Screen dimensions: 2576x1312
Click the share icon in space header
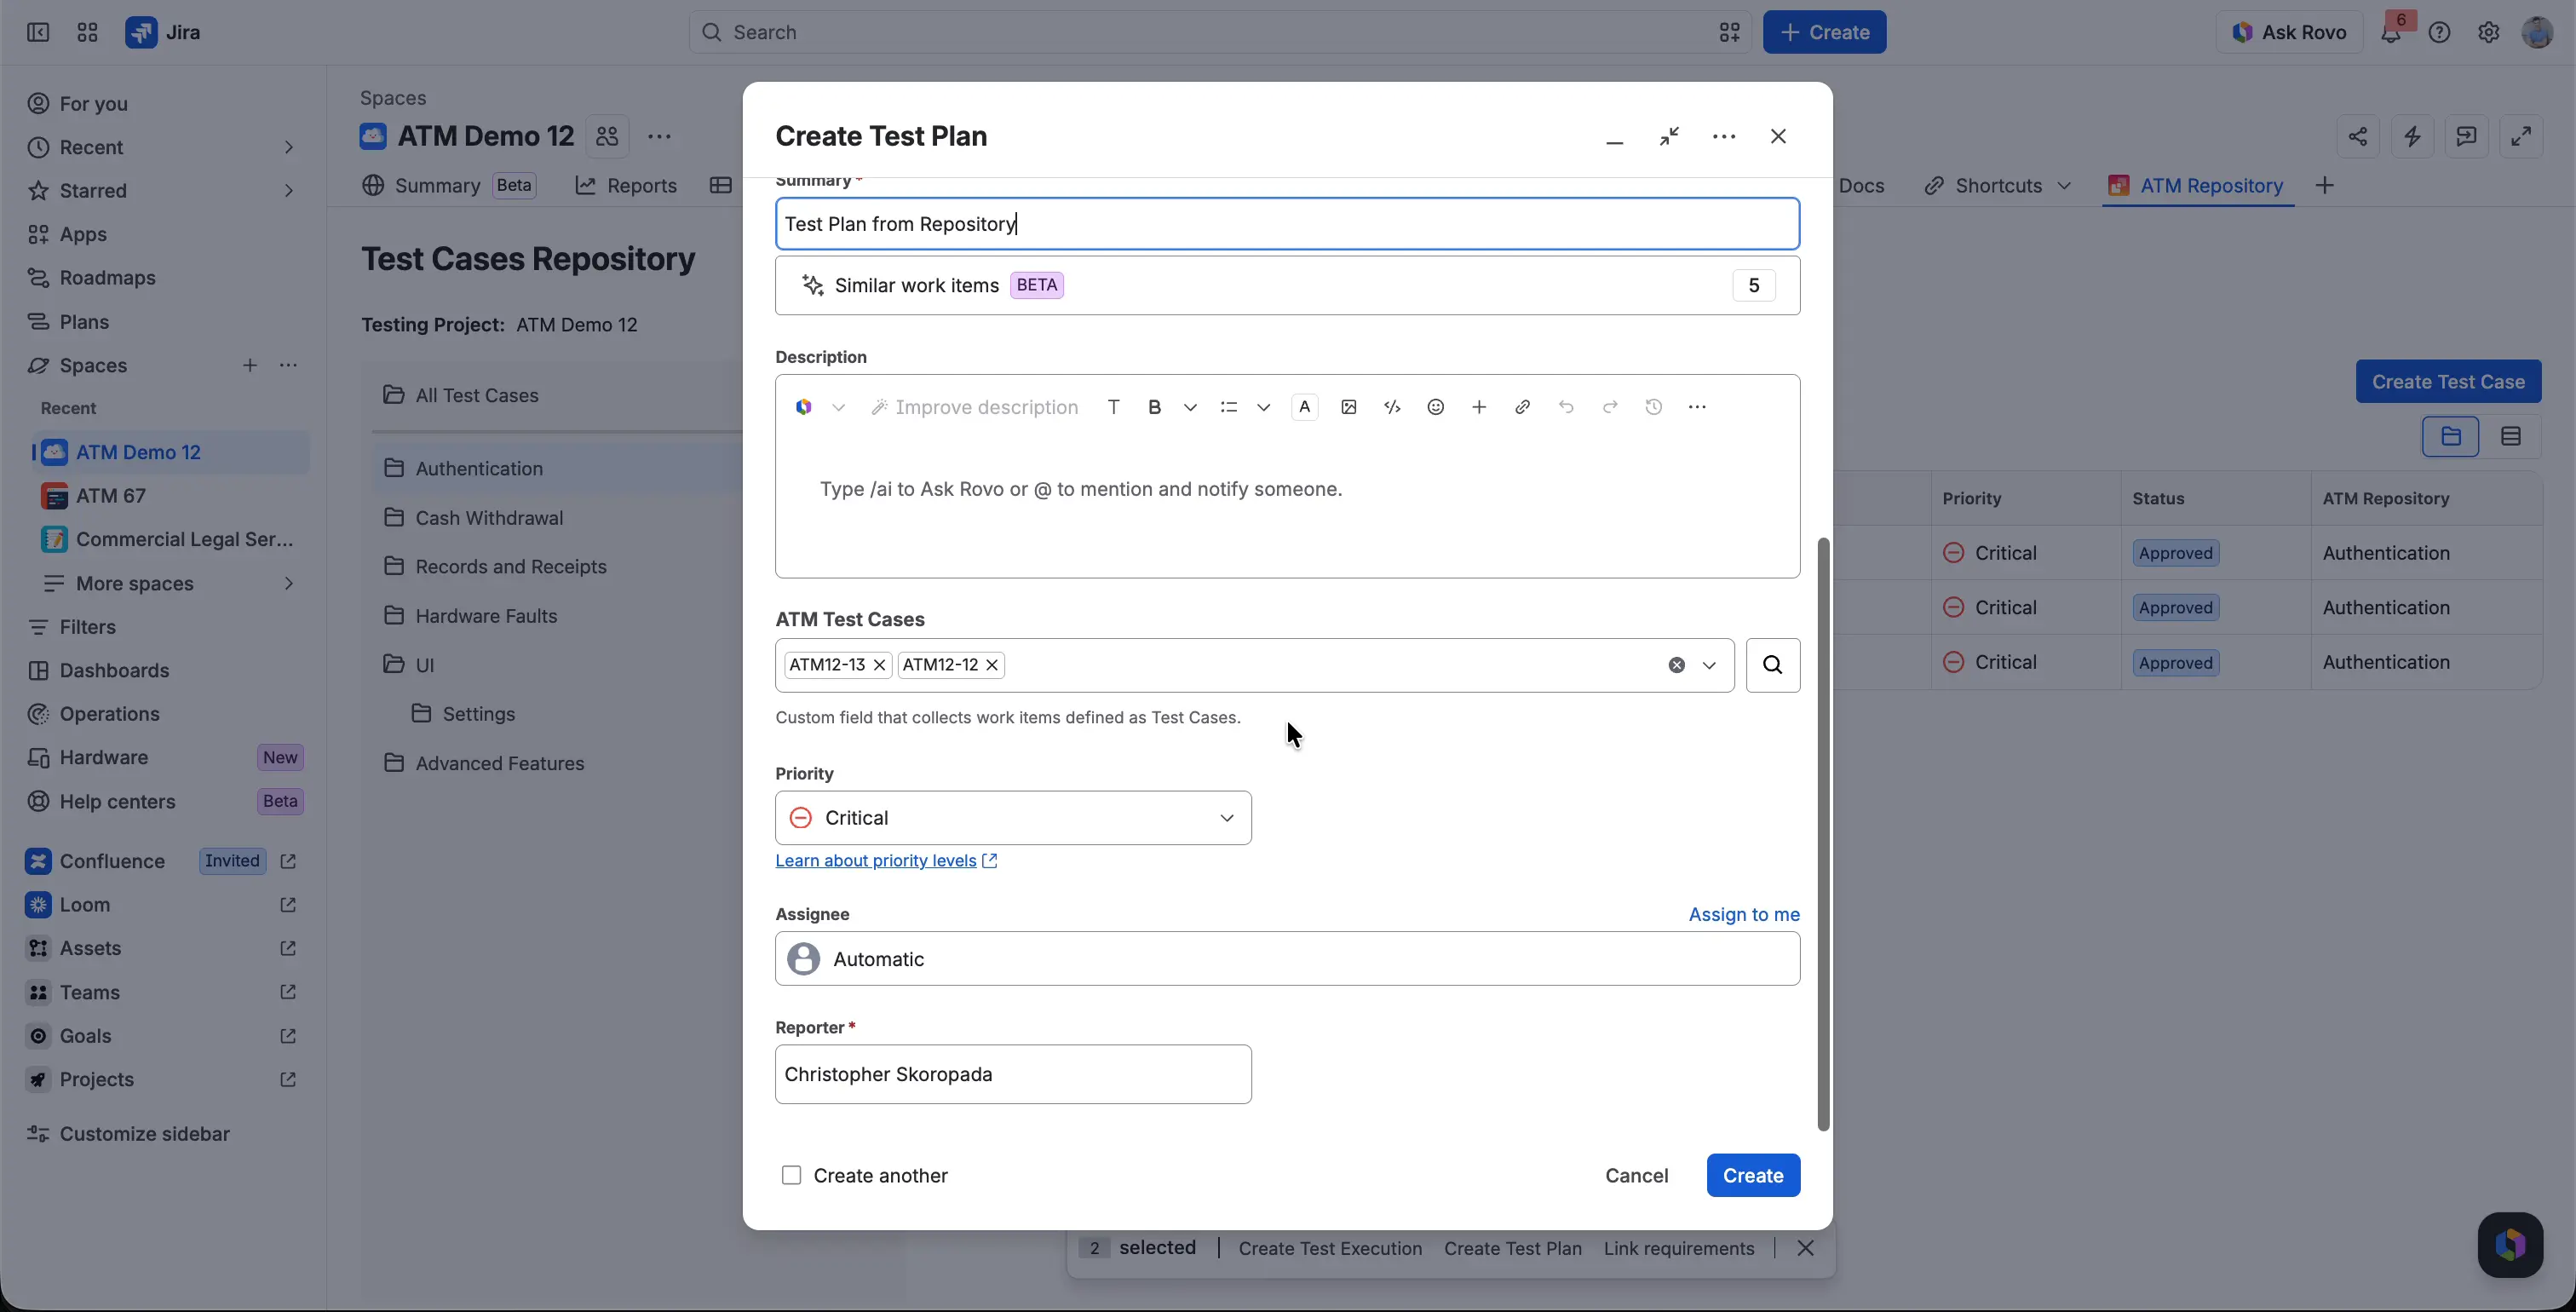pyautogui.click(x=2358, y=136)
